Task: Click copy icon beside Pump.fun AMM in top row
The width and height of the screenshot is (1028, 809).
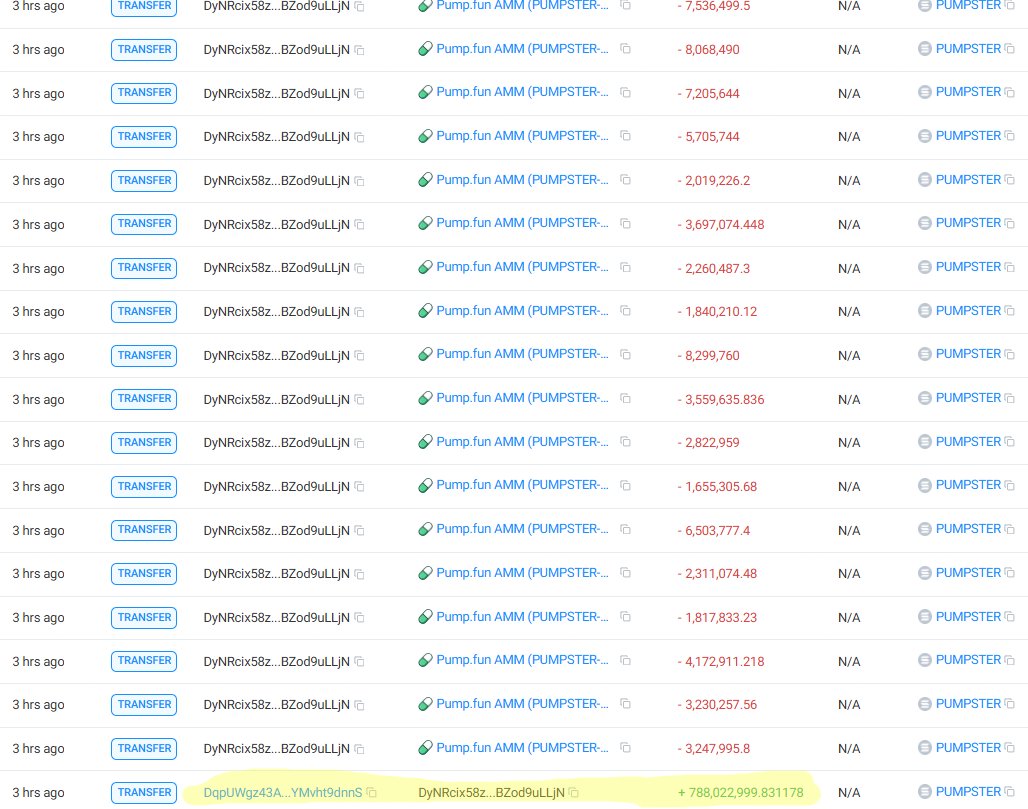Action: (x=625, y=6)
